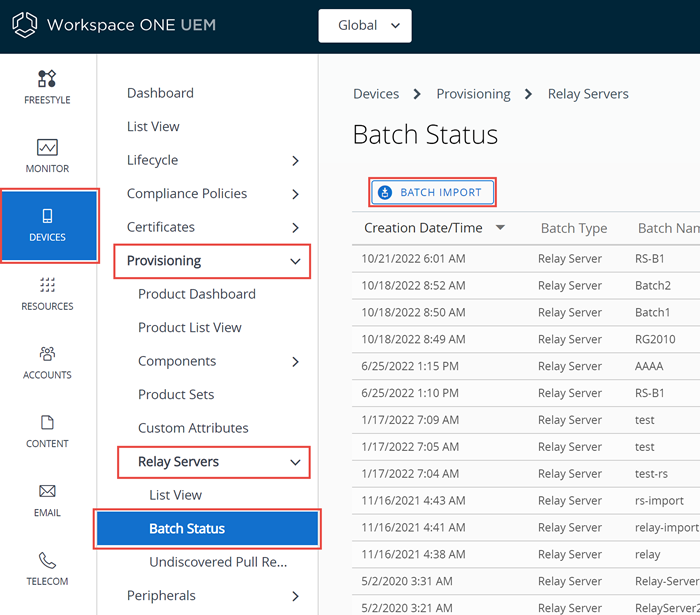Screen dimensions: 700x615
Task: Open the Dashboard menu item
Action: point(160,93)
